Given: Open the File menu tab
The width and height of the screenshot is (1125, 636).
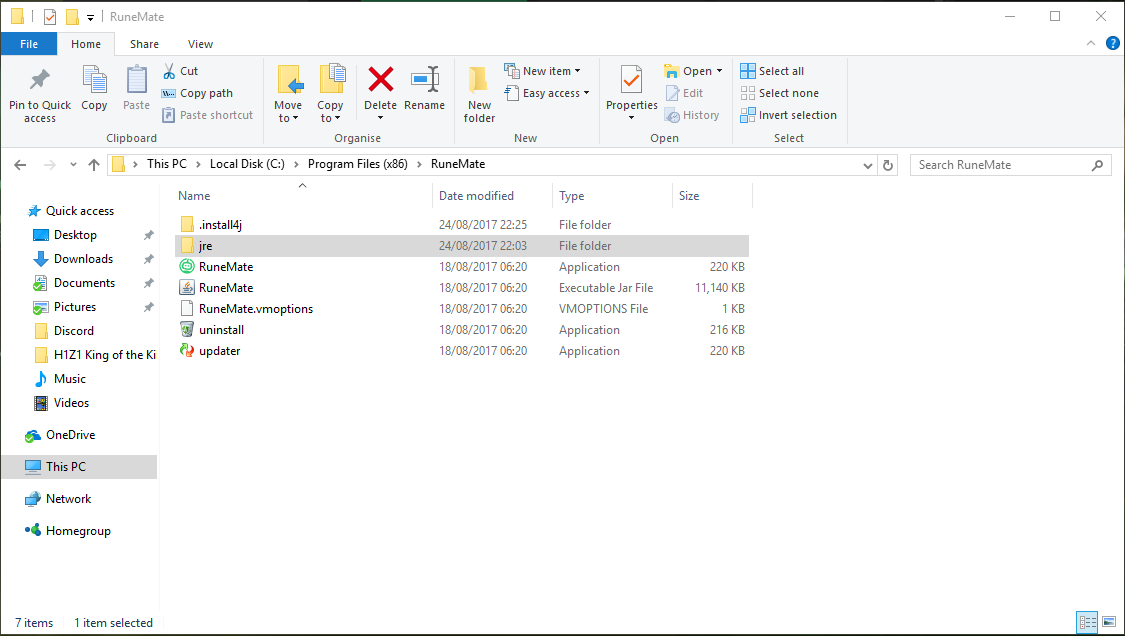Looking at the screenshot, I should [x=29, y=44].
